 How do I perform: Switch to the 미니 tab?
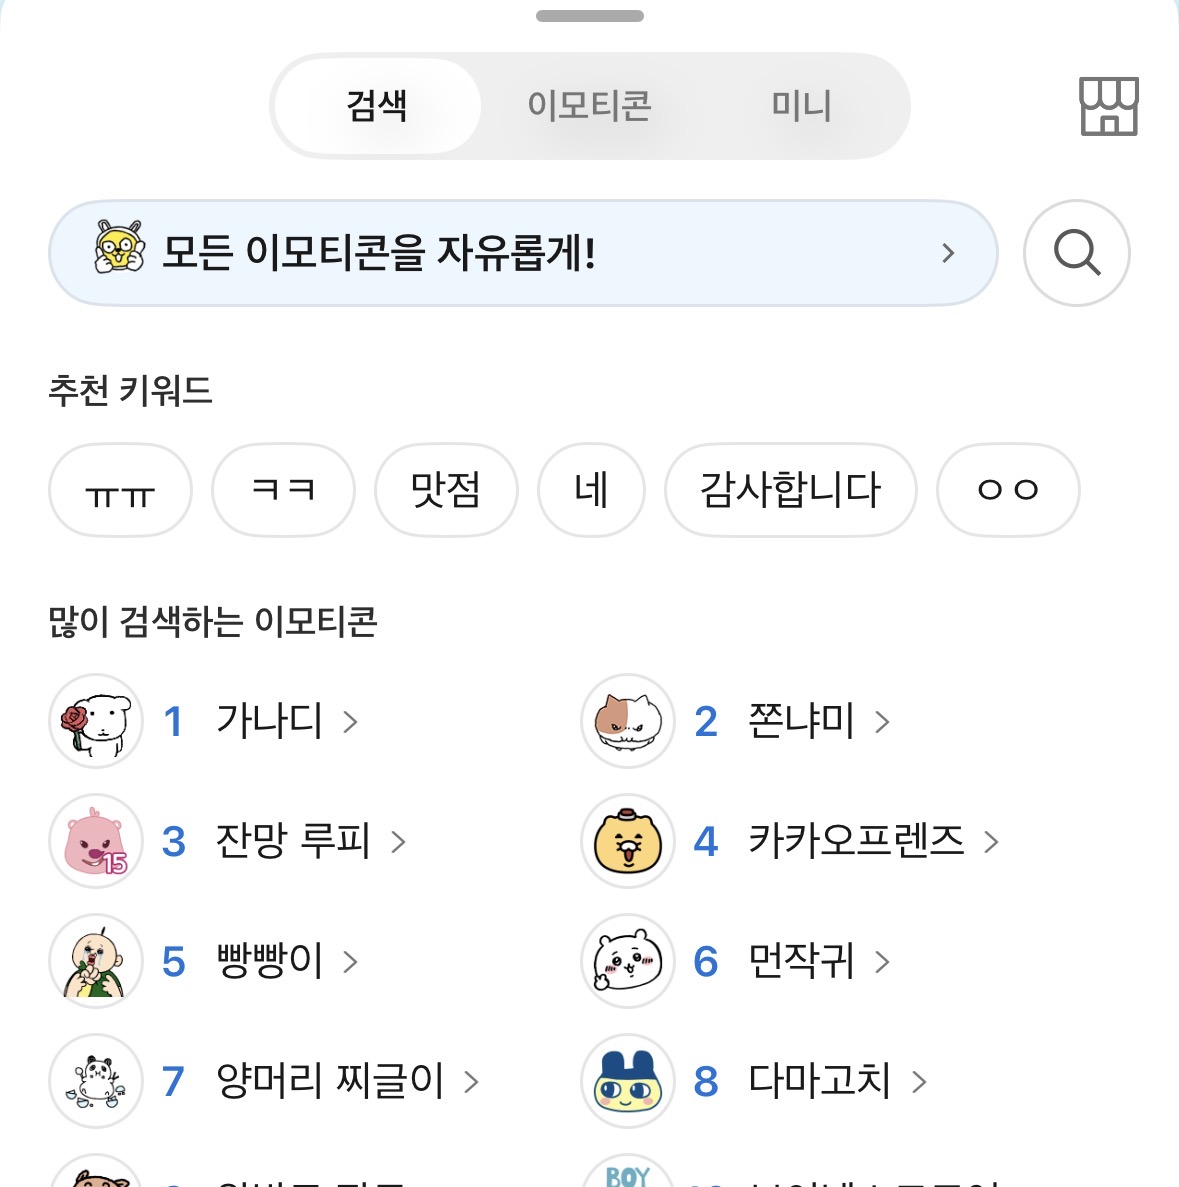pyautogui.click(x=801, y=106)
